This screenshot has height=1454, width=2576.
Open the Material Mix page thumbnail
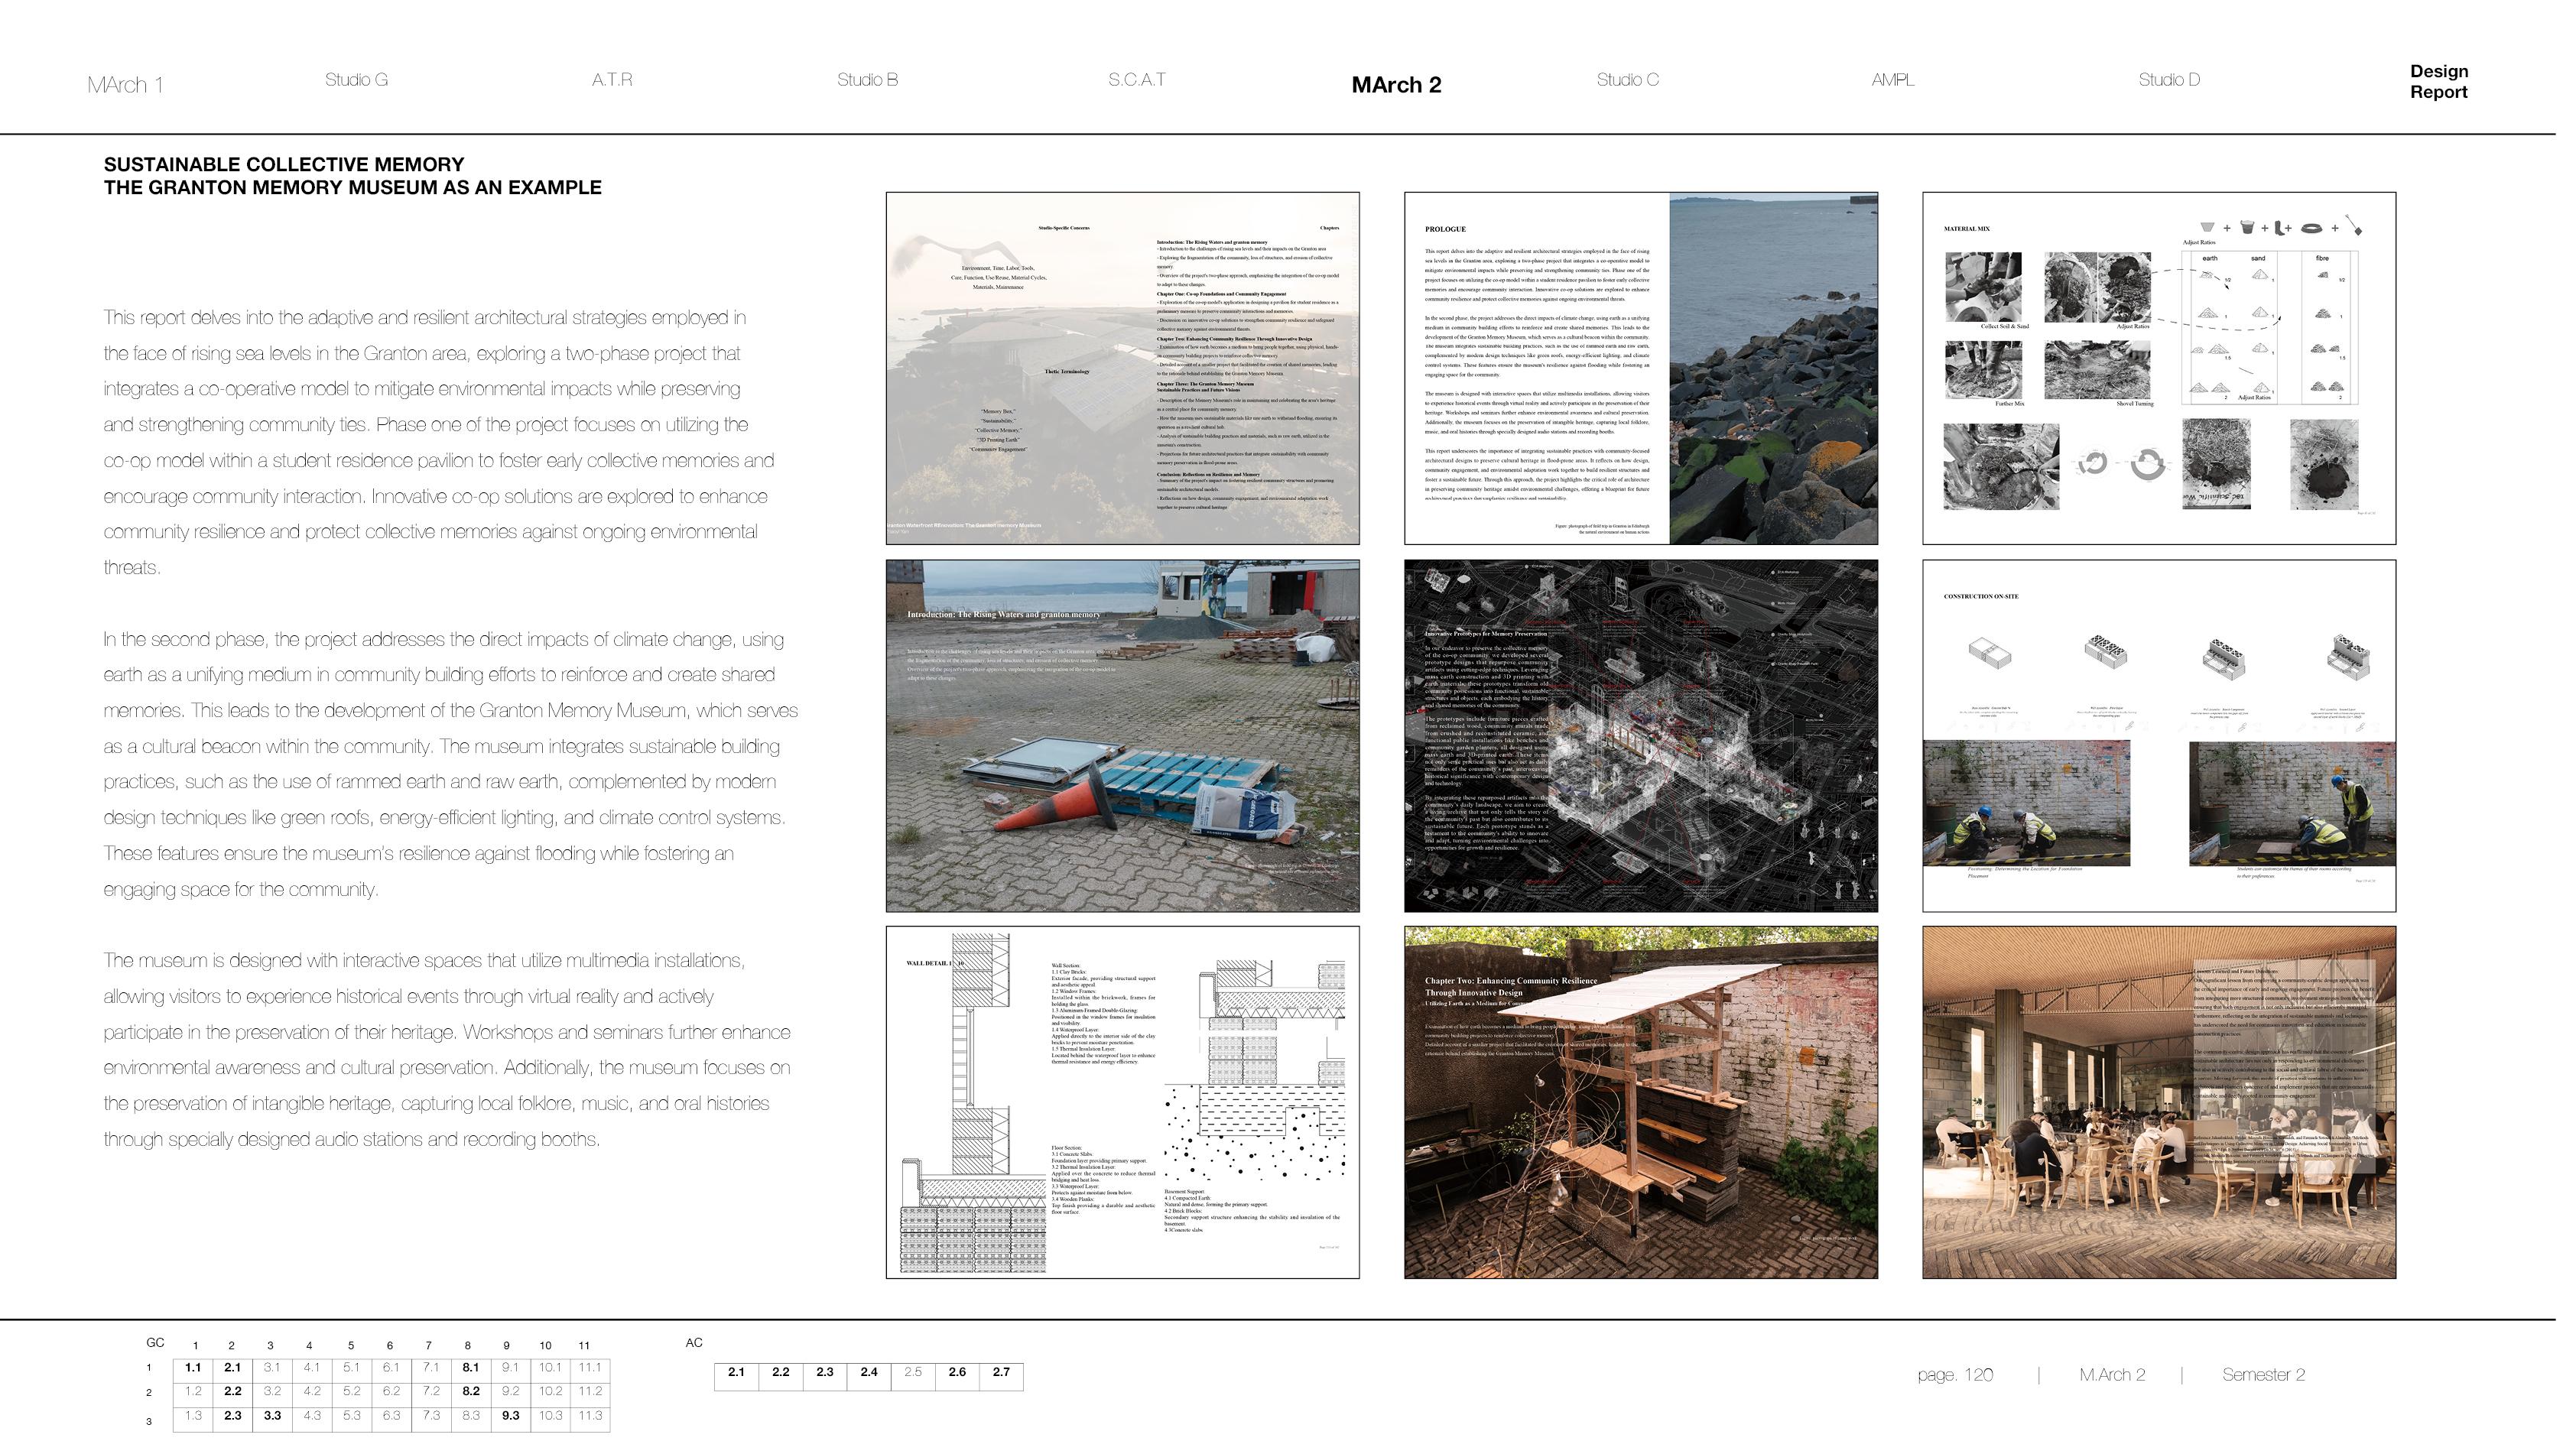click(2158, 368)
